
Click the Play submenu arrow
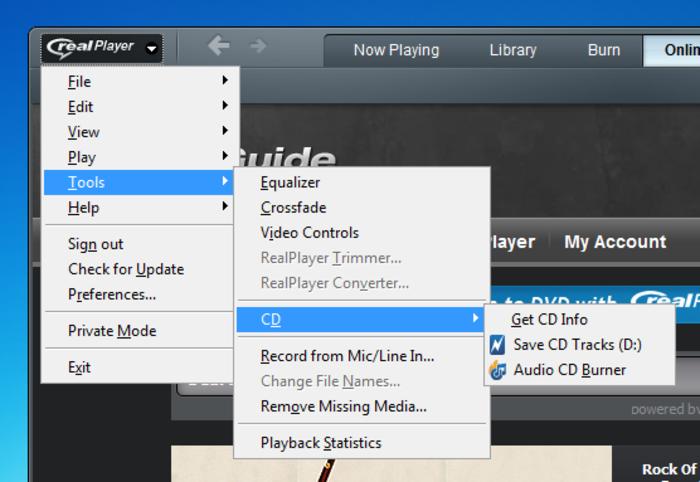point(225,155)
